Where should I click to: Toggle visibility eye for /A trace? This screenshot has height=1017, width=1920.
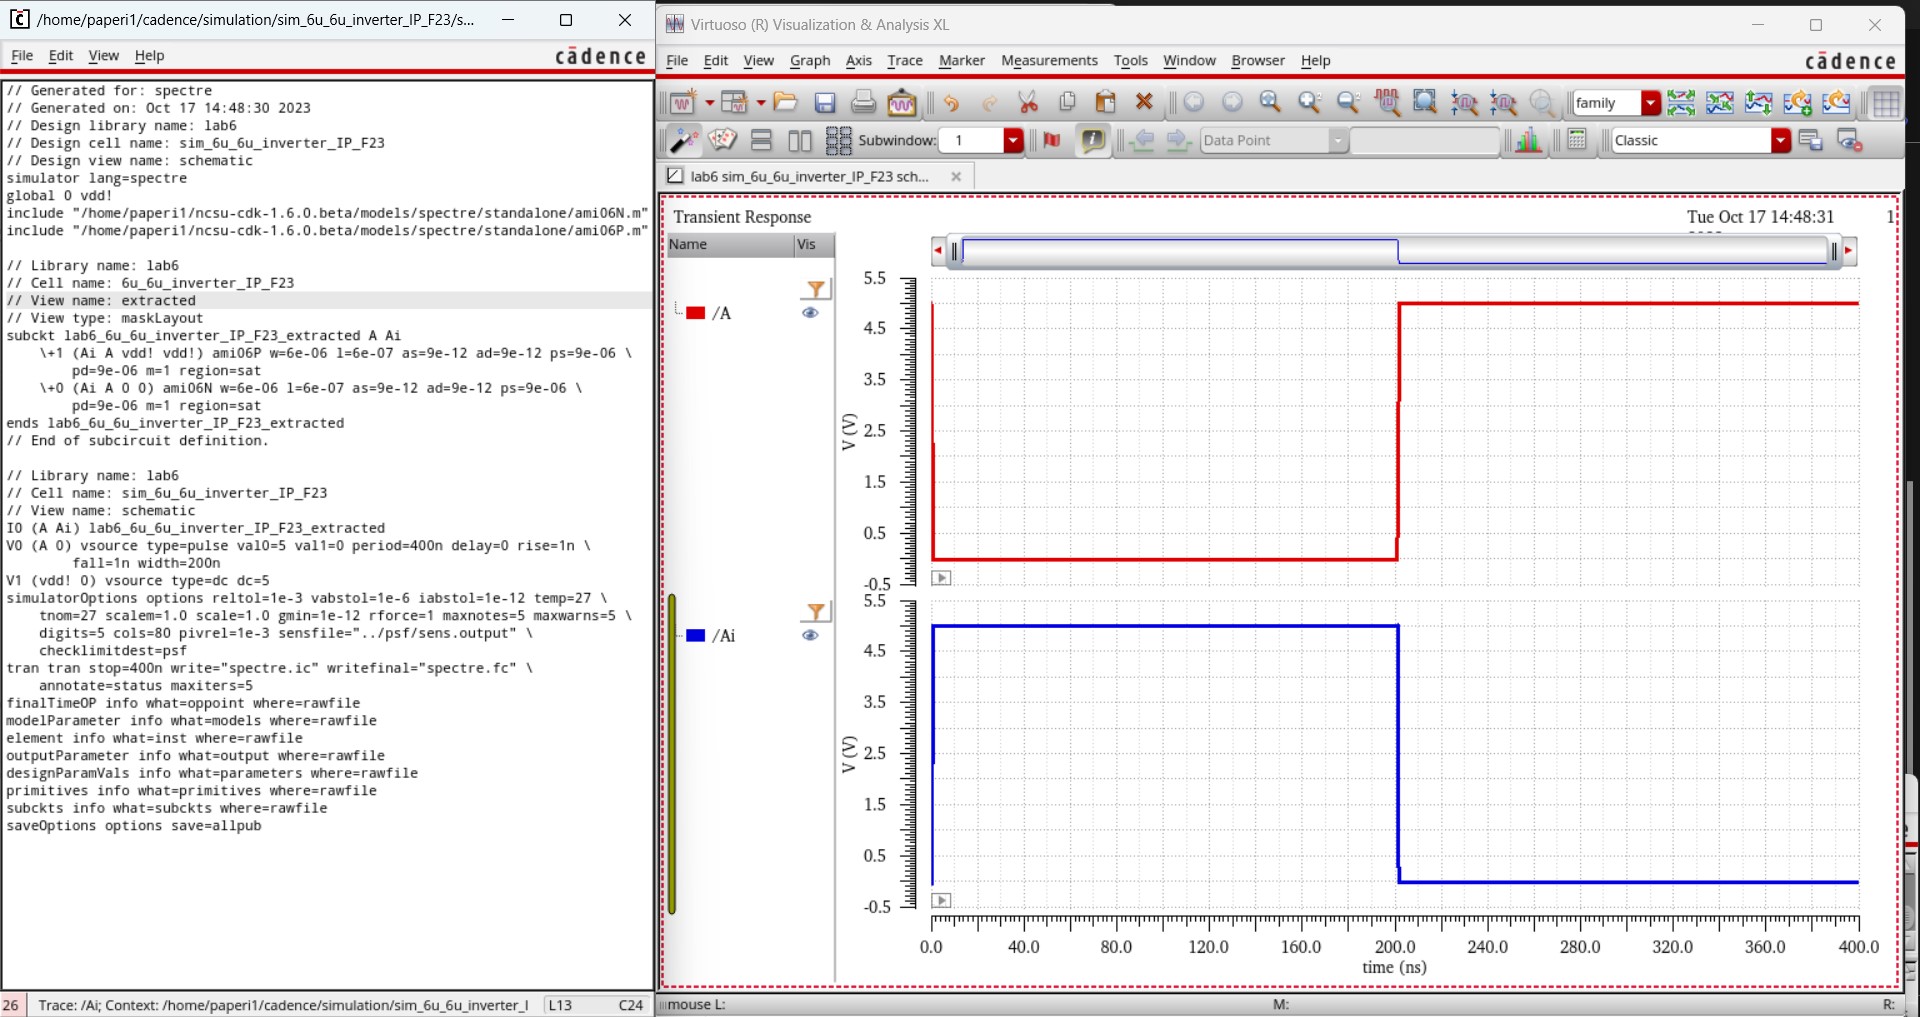pyautogui.click(x=810, y=313)
